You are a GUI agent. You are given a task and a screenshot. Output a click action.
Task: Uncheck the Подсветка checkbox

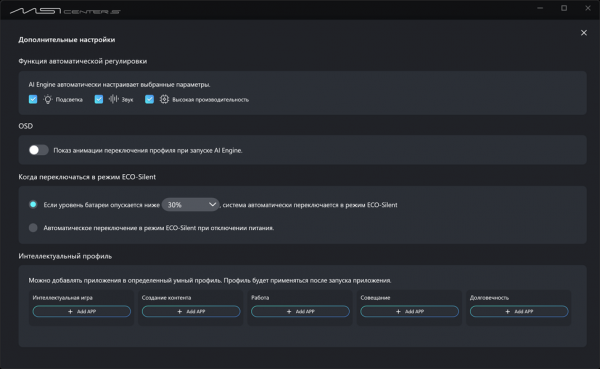(x=33, y=100)
